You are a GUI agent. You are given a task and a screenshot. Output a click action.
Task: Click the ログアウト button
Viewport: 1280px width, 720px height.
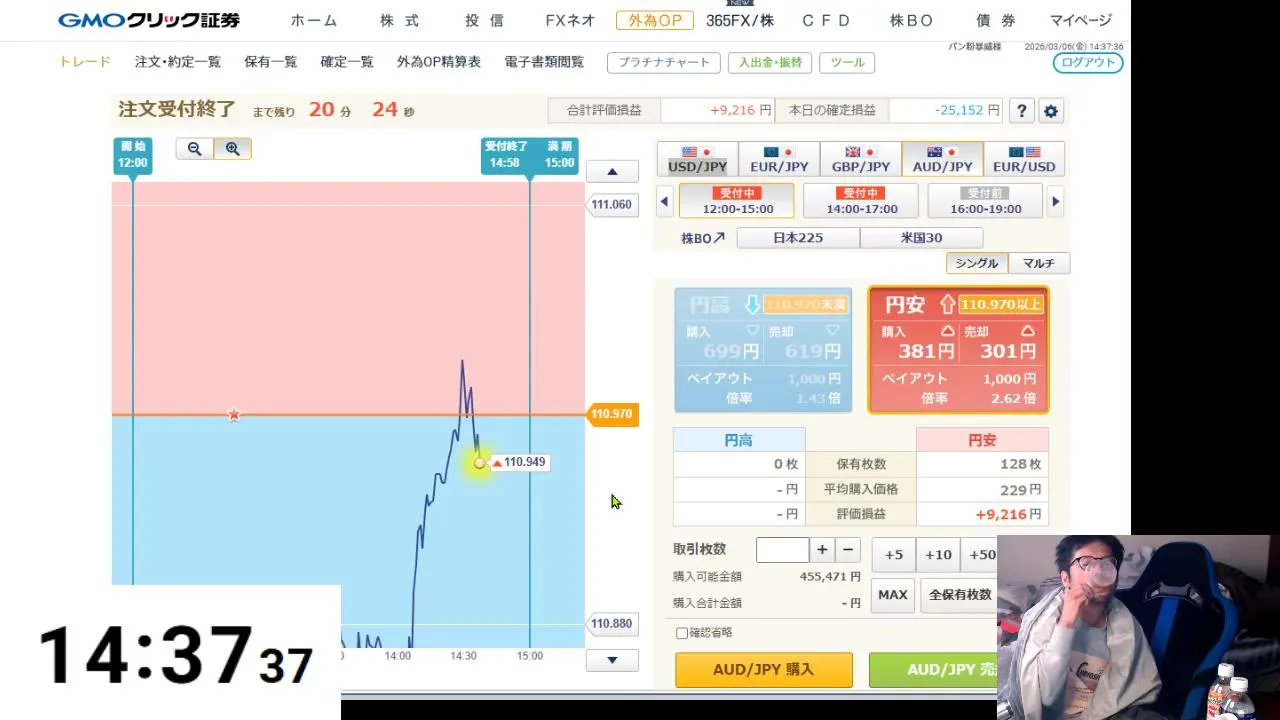coord(1088,62)
